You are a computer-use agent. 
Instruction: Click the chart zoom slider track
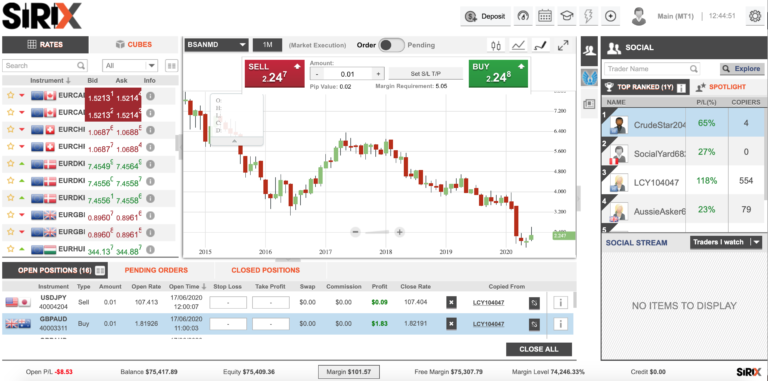click(x=377, y=232)
